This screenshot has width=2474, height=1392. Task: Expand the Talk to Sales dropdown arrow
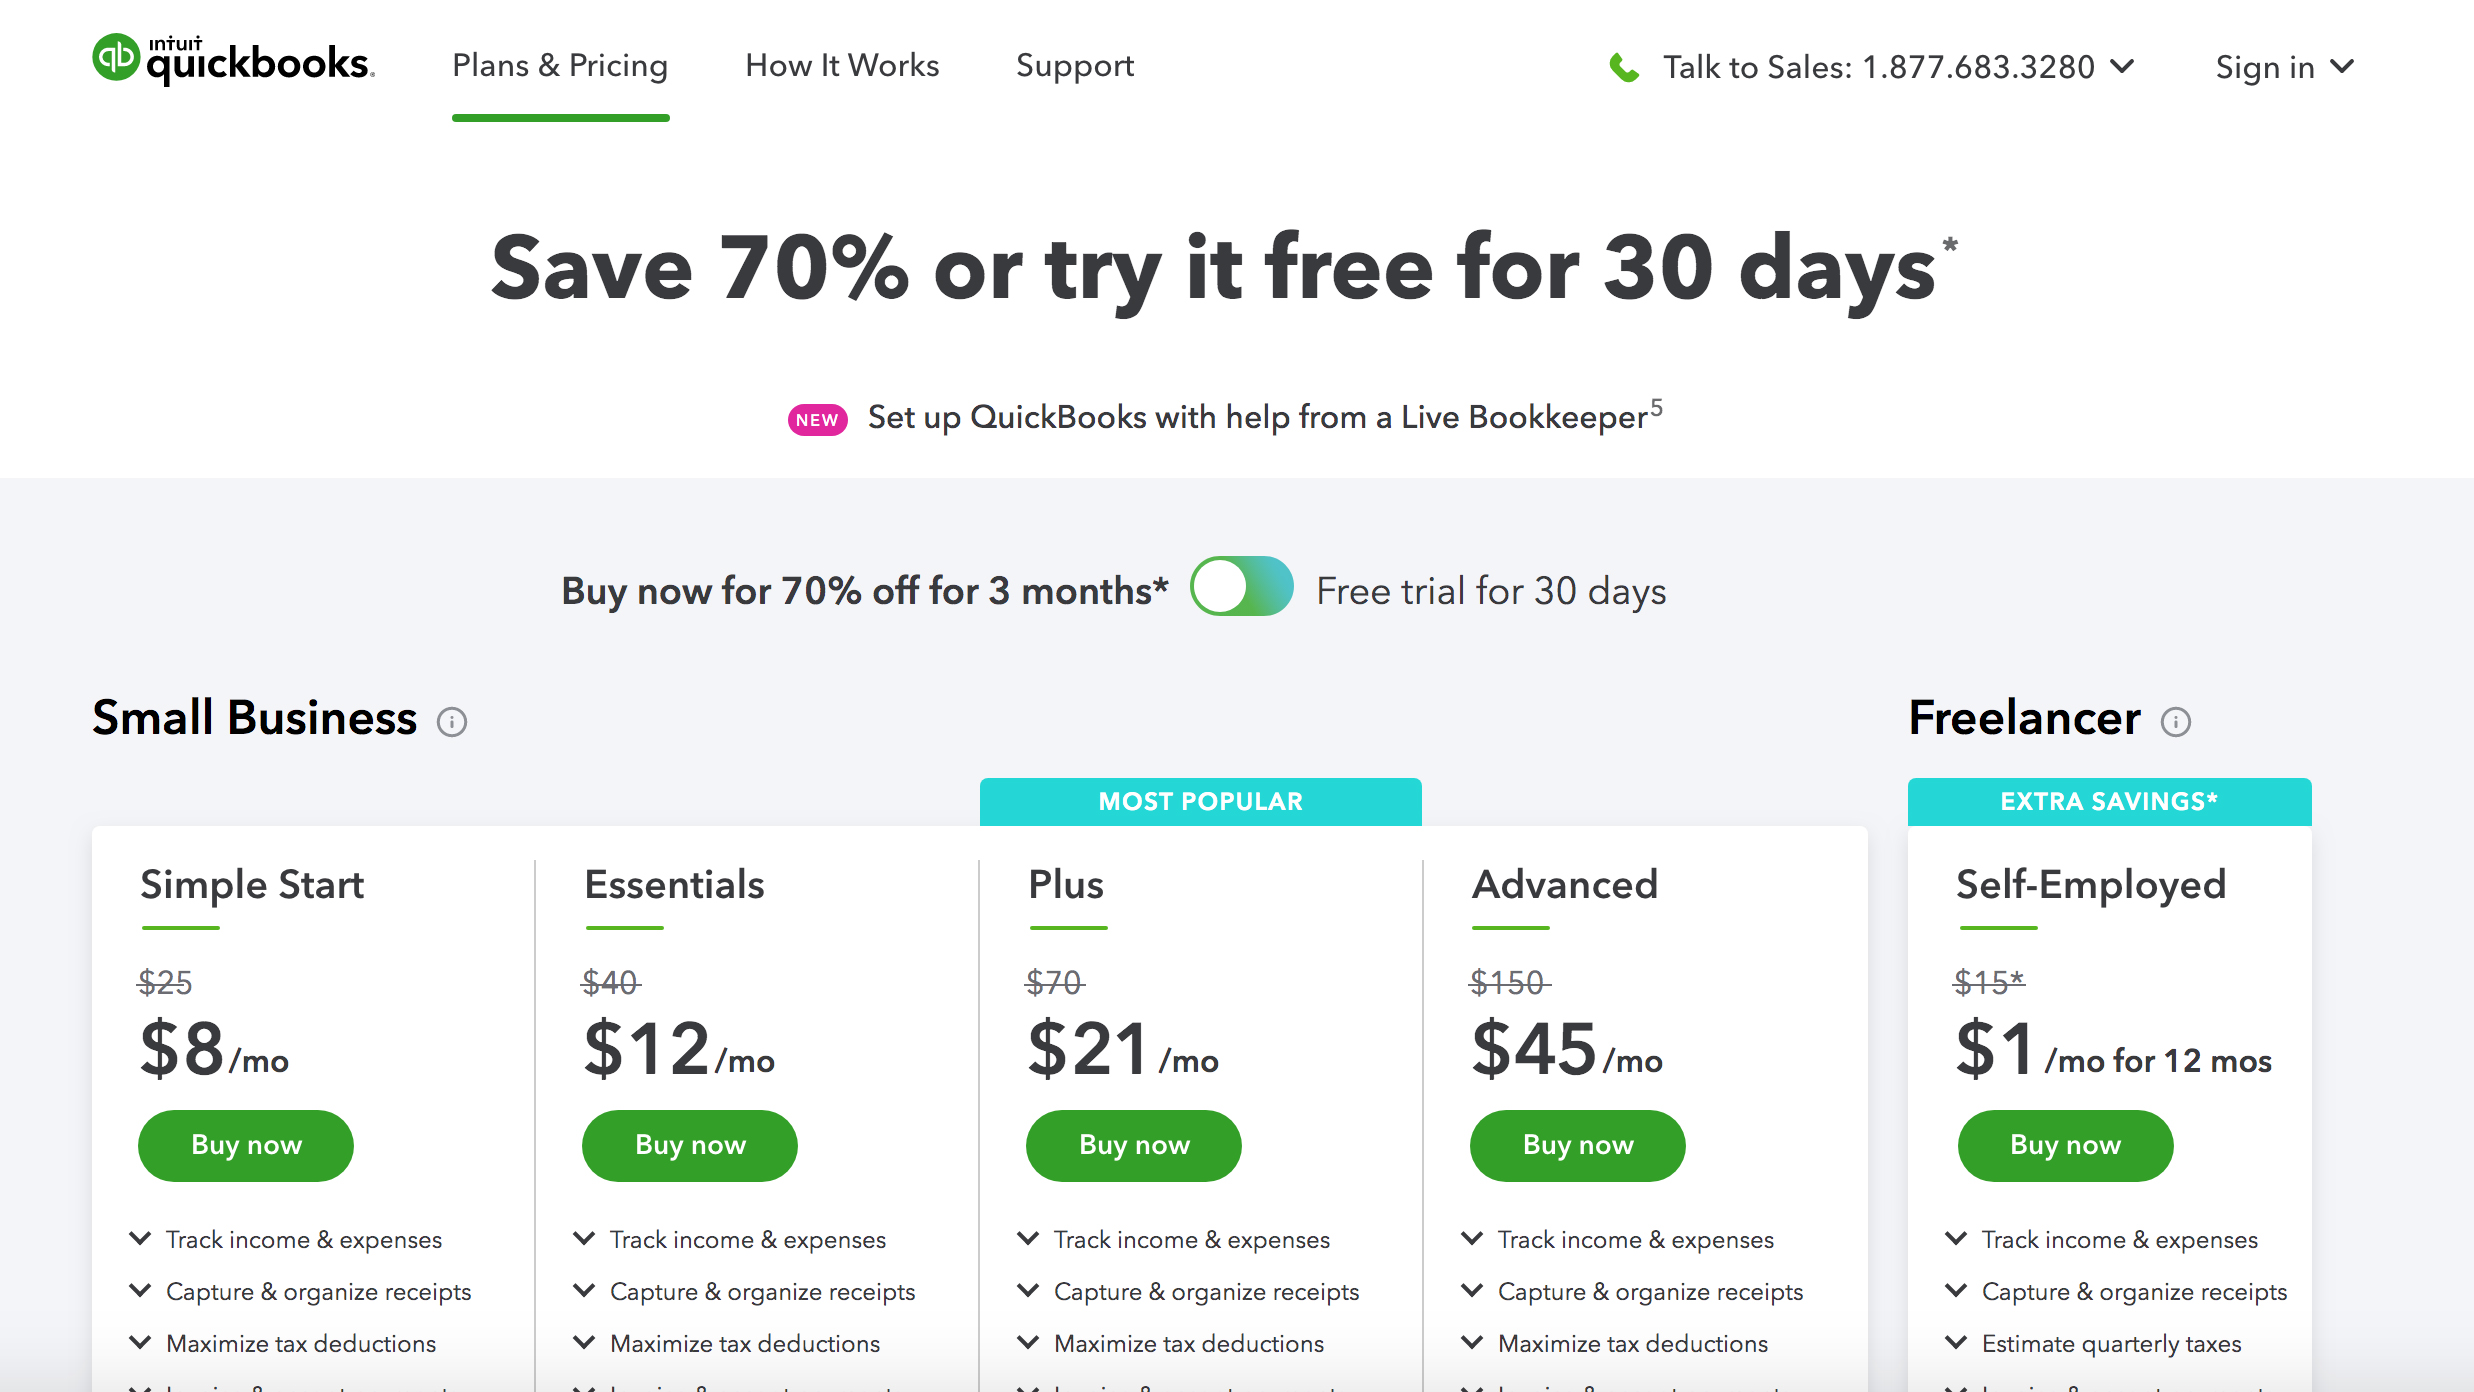click(2122, 67)
